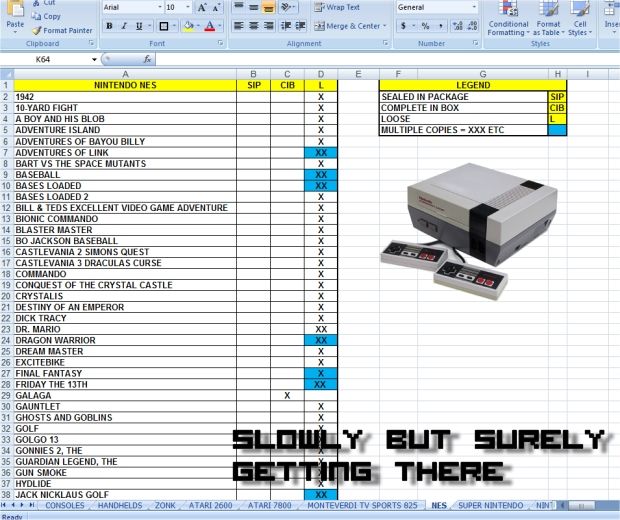Click the Wrap Text button
This screenshot has width=620, height=520.
pos(337,7)
